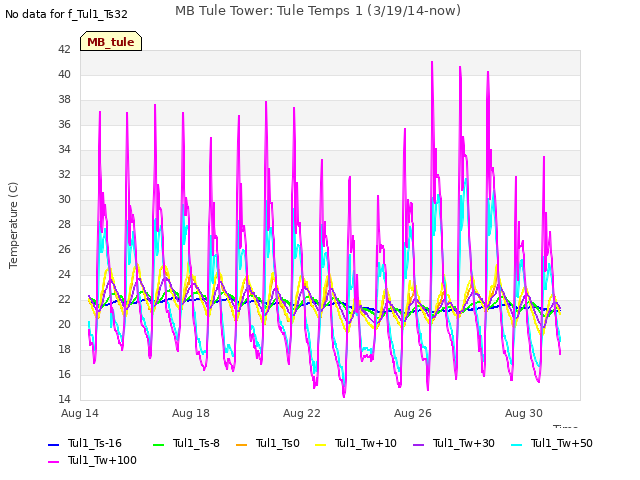Screen dimensions: 640x480
Task: Click the yellow Tul1_Tw+10 legend swatch
Action: [321, 444]
